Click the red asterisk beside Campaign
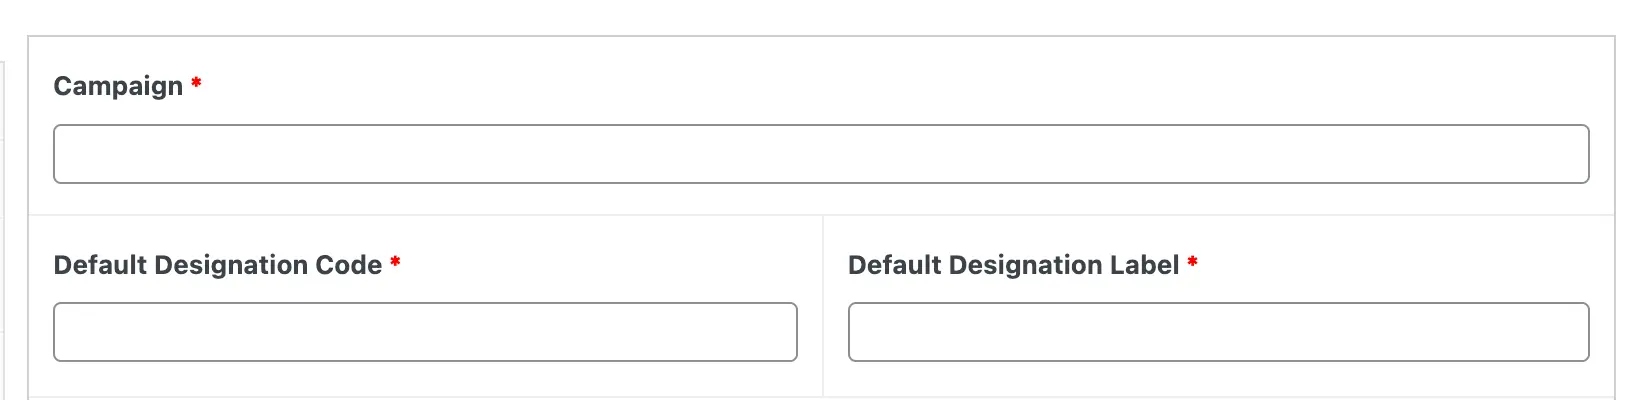Image resolution: width=1638 pixels, height=400 pixels. (196, 84)
